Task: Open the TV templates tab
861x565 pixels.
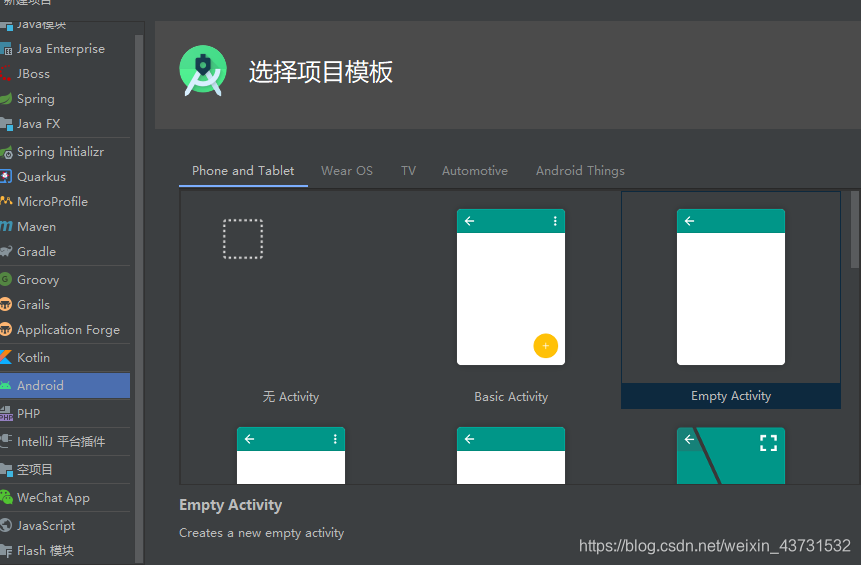Action: (x=409, y=171)
